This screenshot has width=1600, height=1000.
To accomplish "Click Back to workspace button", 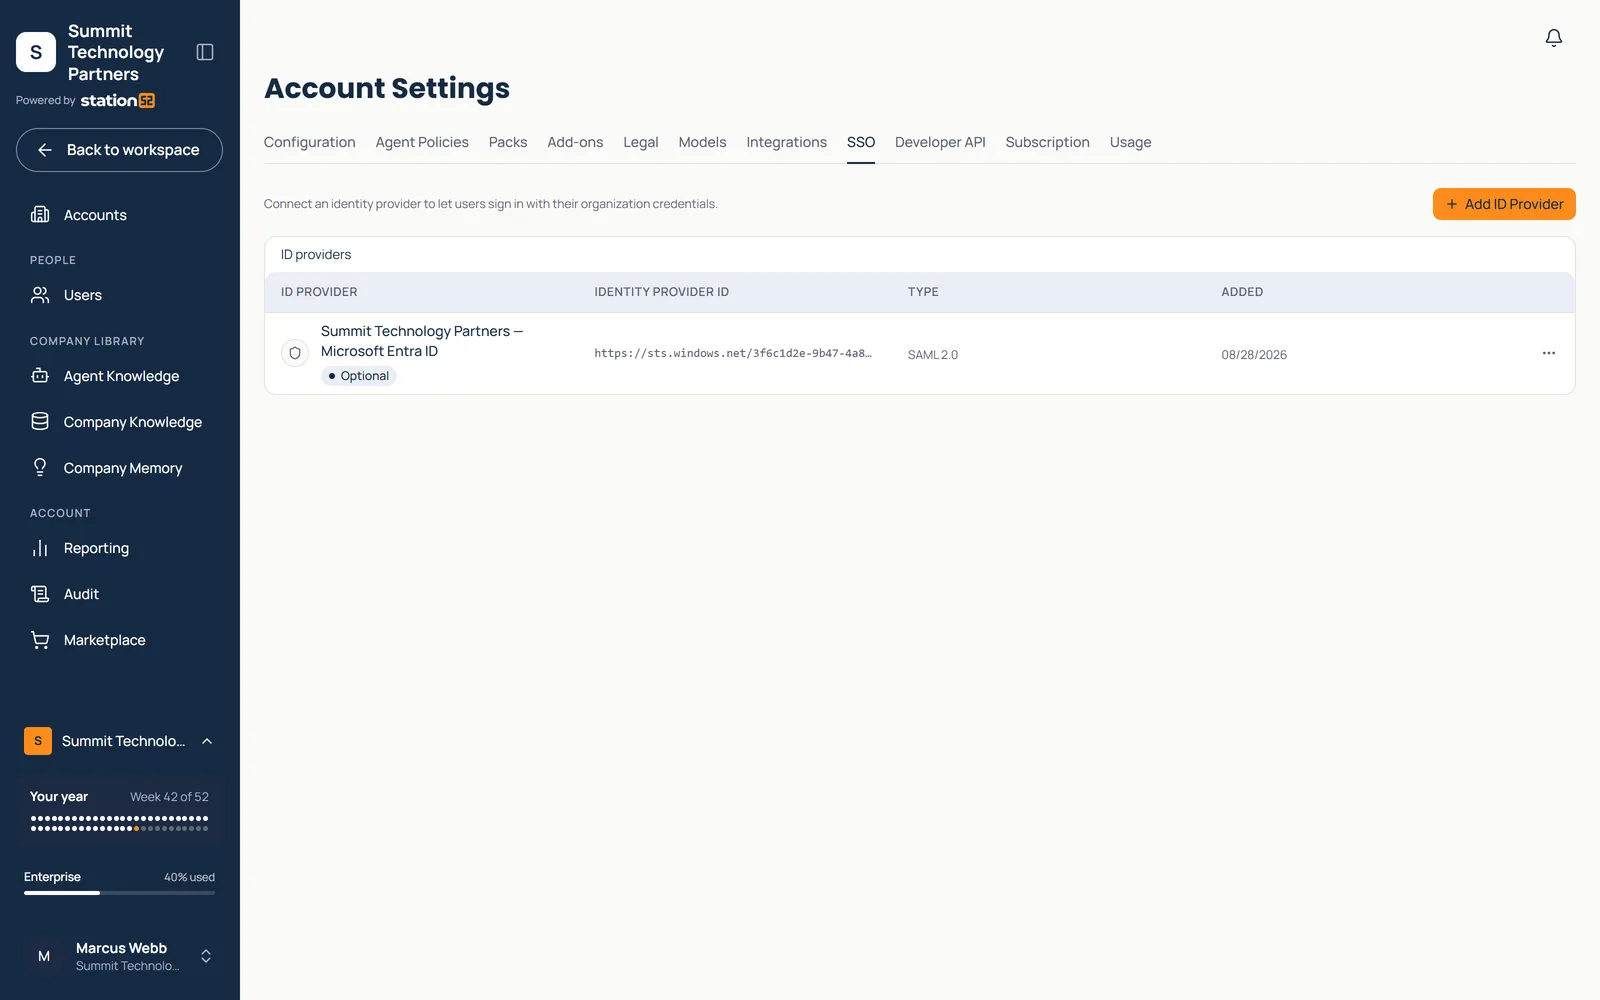I will (x=119, y=150).
